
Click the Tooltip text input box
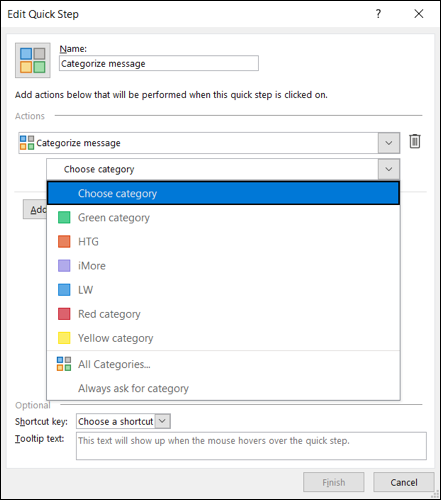[x=251, y=446]
